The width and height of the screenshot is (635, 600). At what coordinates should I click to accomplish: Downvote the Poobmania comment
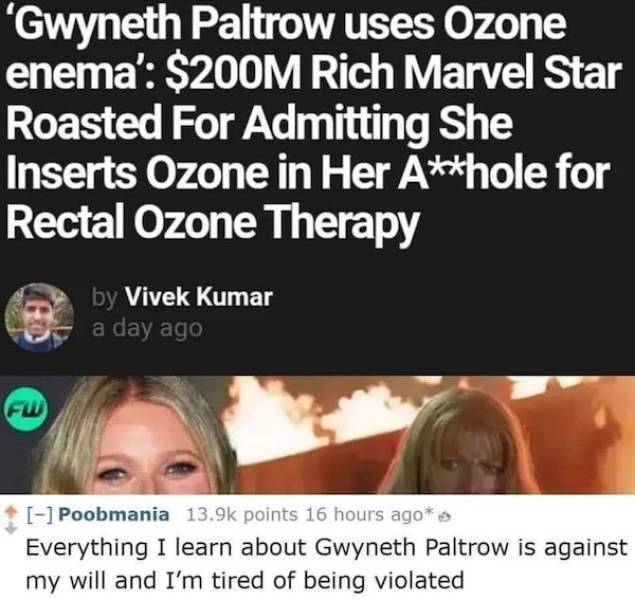pos(11,528)
